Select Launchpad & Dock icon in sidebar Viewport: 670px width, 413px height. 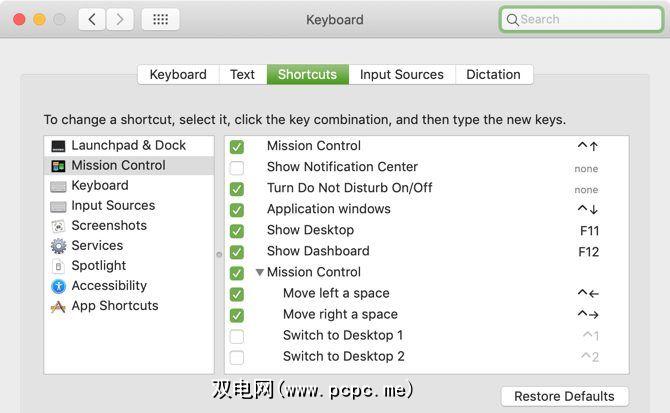point(58,146)
